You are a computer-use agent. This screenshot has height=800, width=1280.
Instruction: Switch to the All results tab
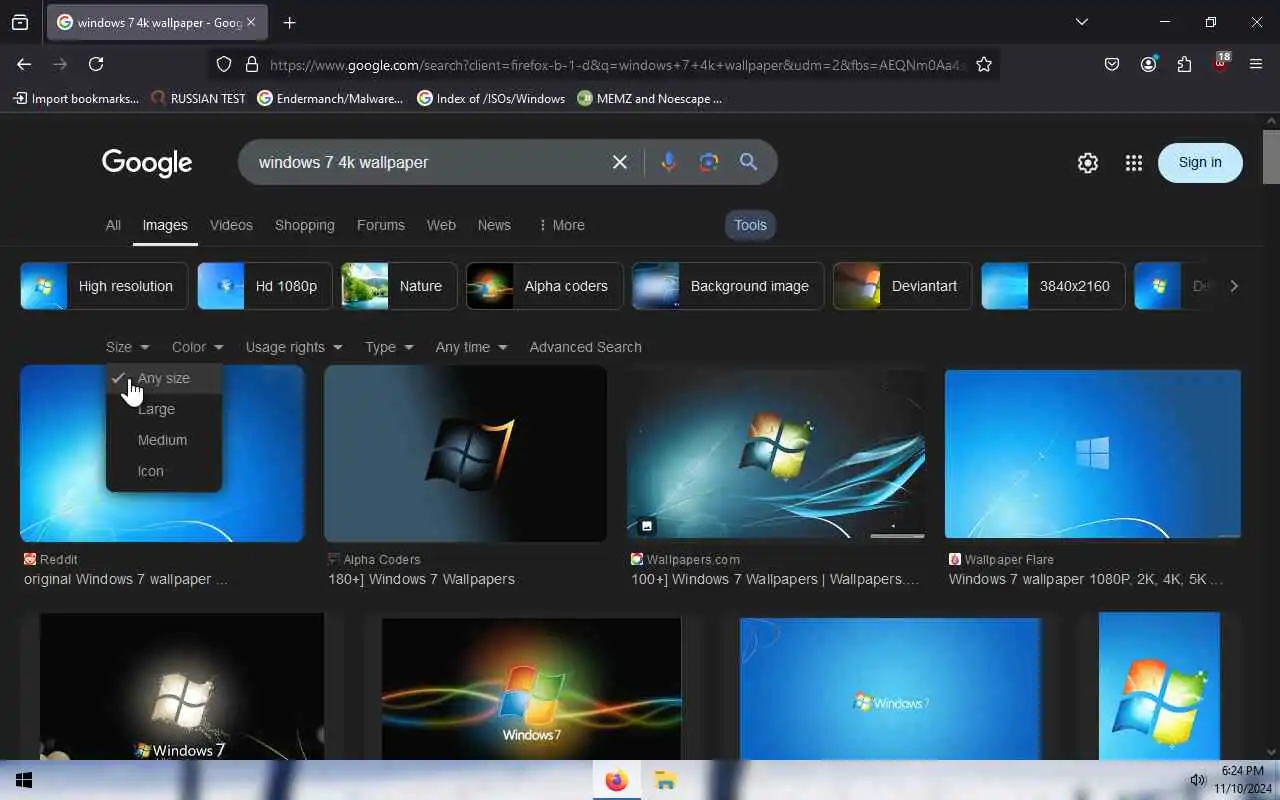point(113,225)
